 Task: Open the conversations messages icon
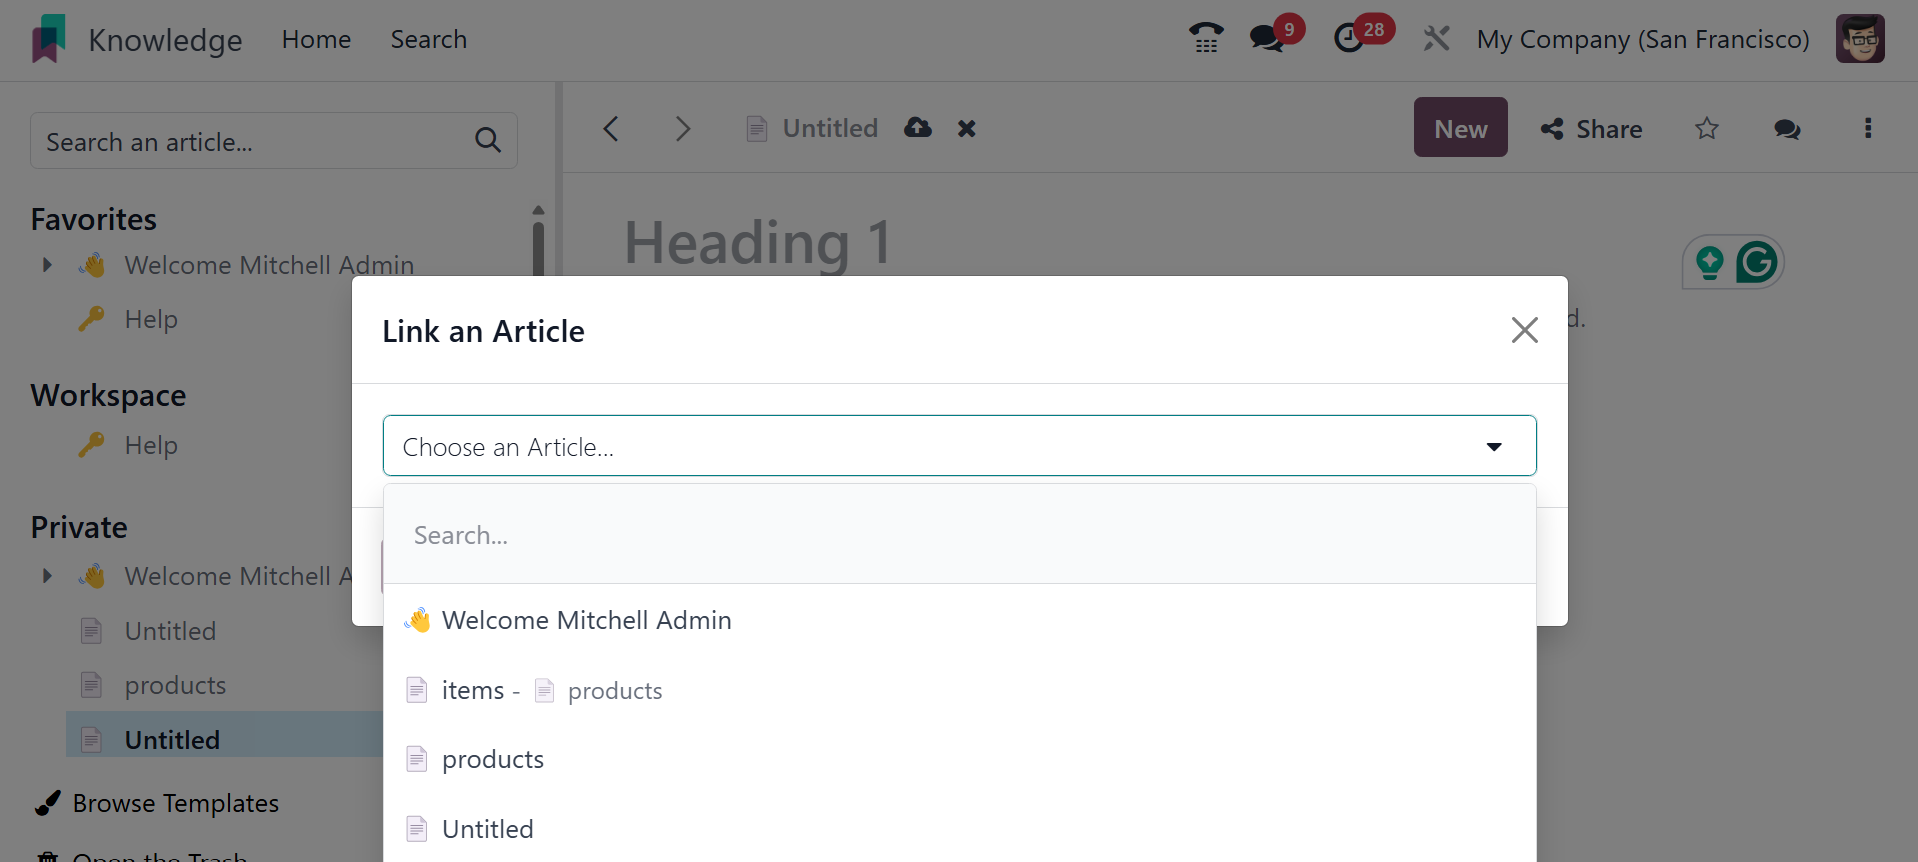coord(1266,39)
